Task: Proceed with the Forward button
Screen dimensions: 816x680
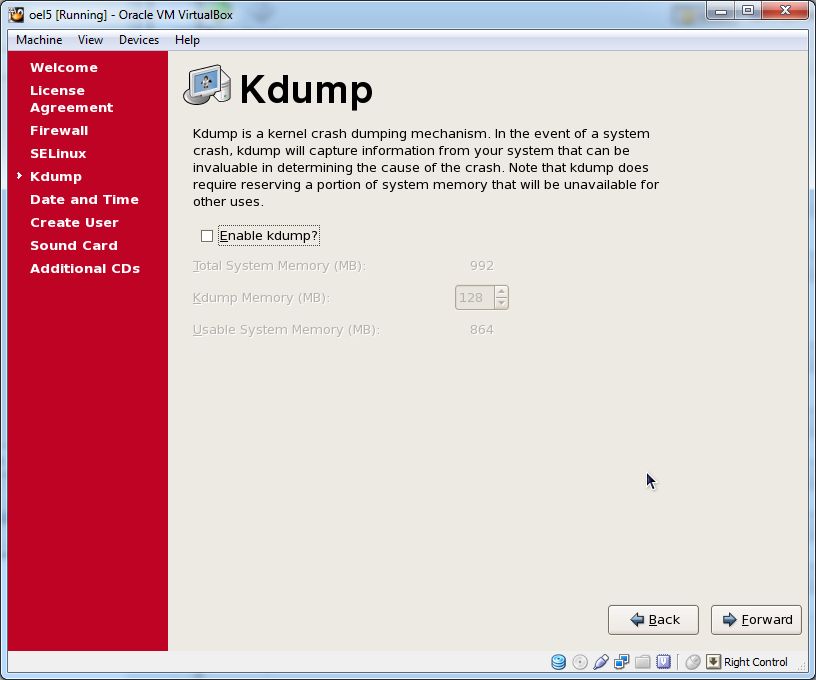Action: pyautogui.click(x=756, y=620)
